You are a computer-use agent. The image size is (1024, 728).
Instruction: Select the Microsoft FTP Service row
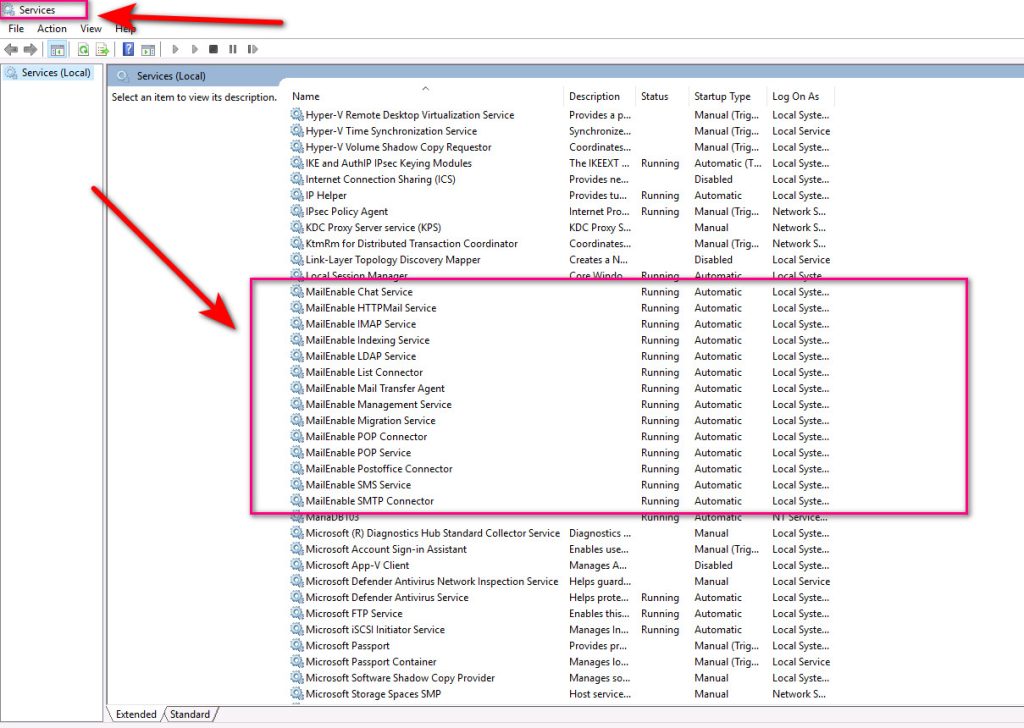354,614
